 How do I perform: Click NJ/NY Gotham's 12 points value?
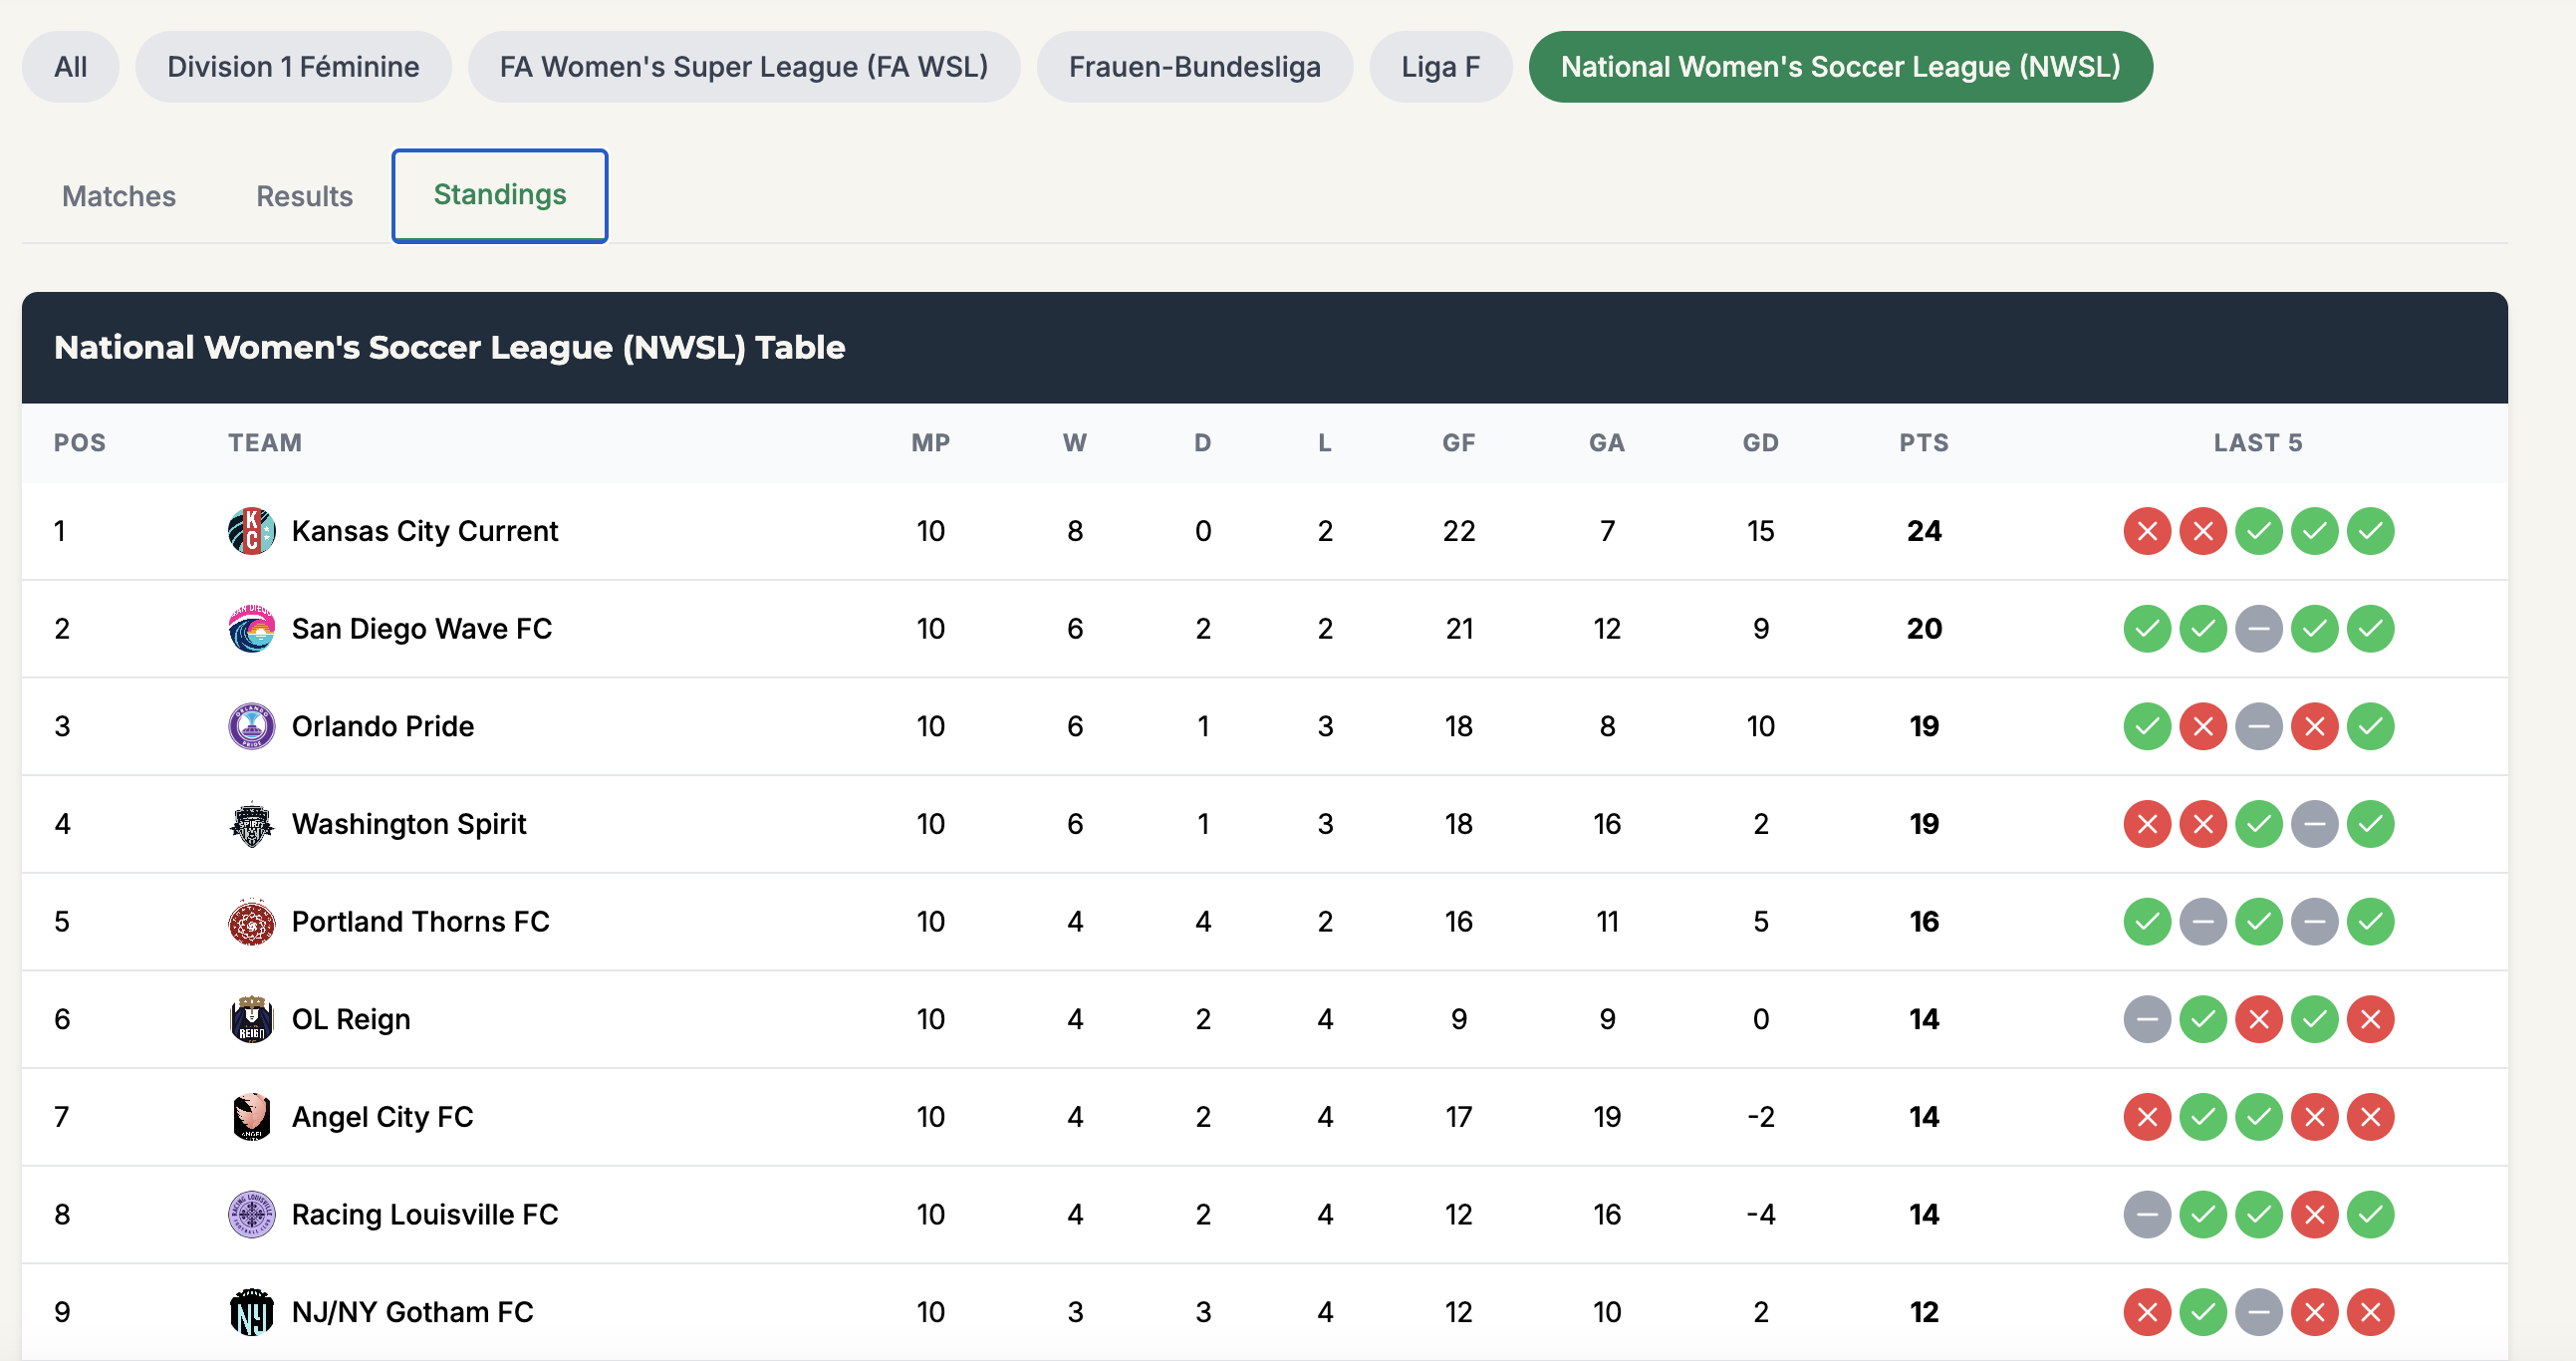1925,1313
